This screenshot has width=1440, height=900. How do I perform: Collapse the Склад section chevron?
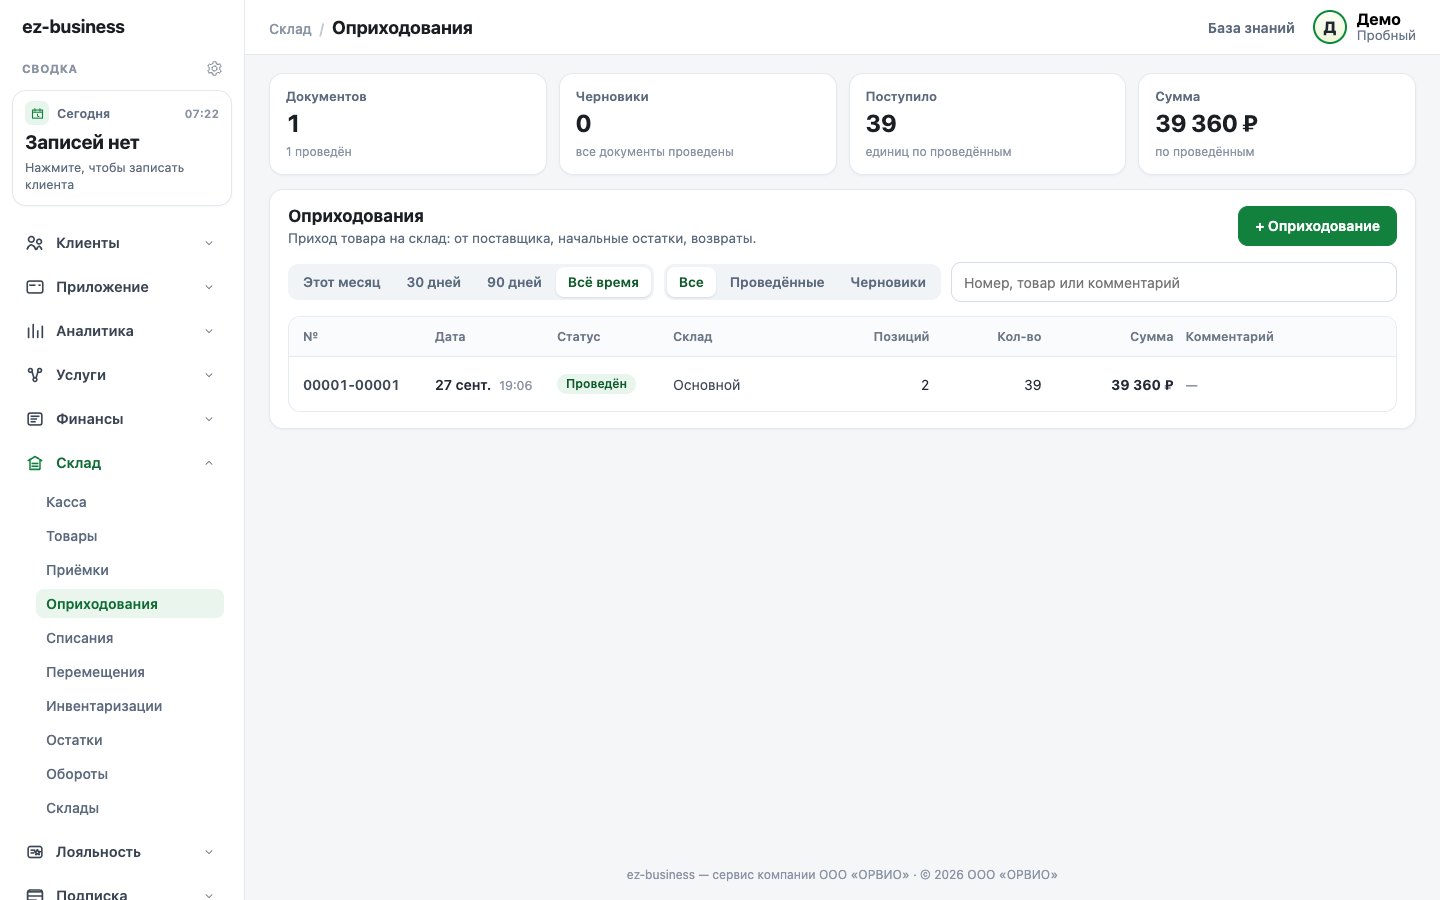click(209, 463)
